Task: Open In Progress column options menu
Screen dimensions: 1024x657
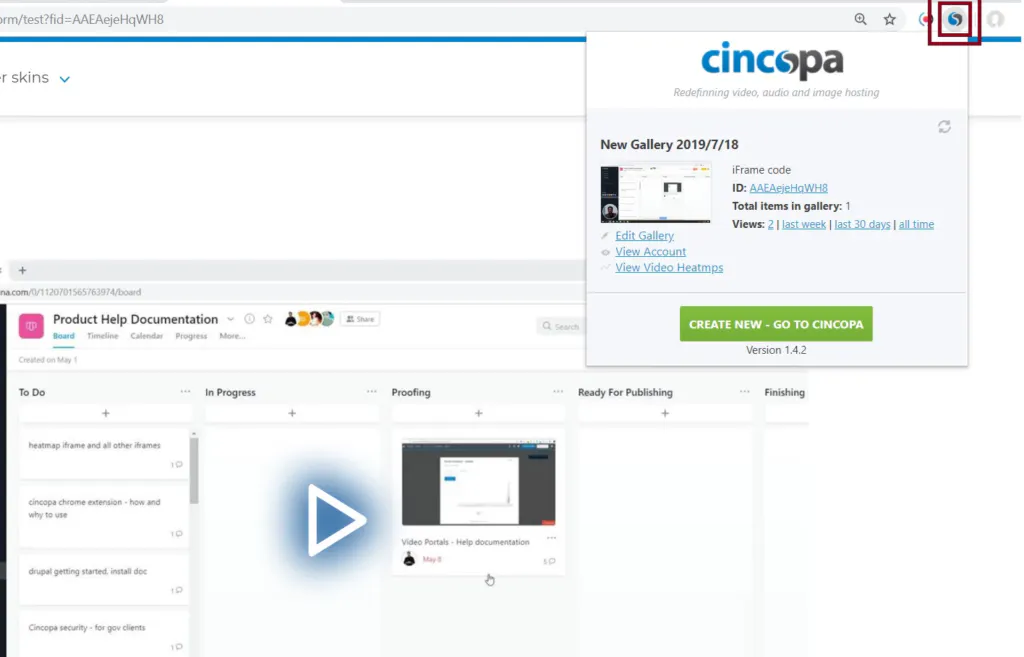Action: 372,392
